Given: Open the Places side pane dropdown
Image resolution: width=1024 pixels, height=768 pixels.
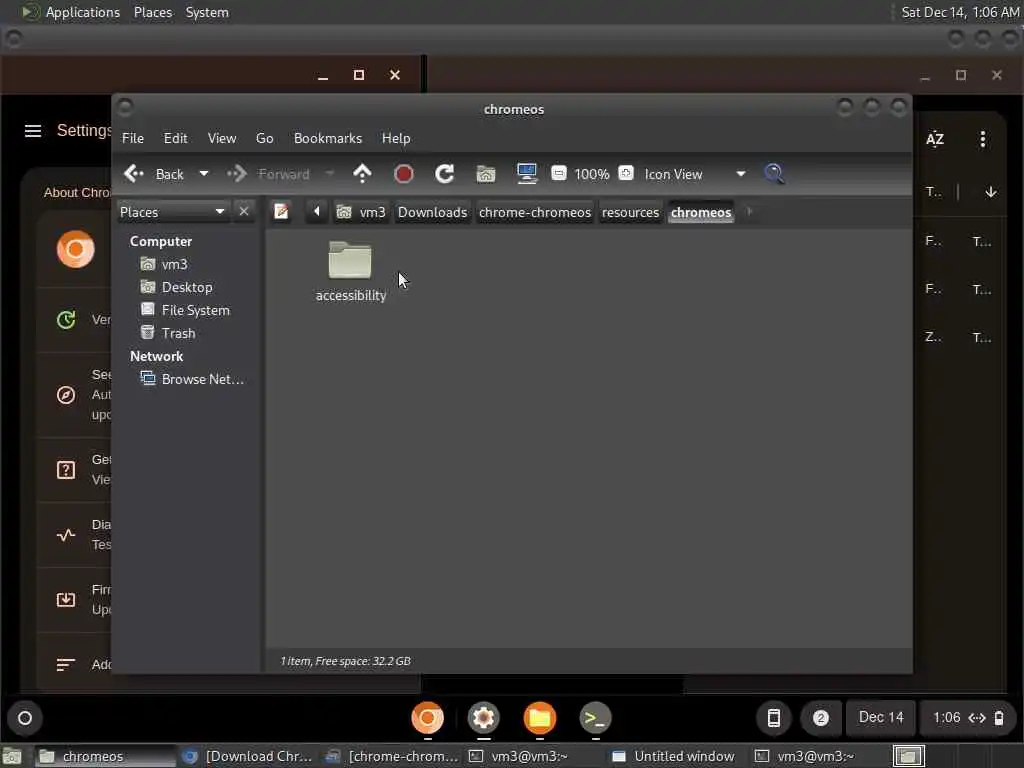Looking at the screenshot, I should pyautogui.click(x=172, y=212).
